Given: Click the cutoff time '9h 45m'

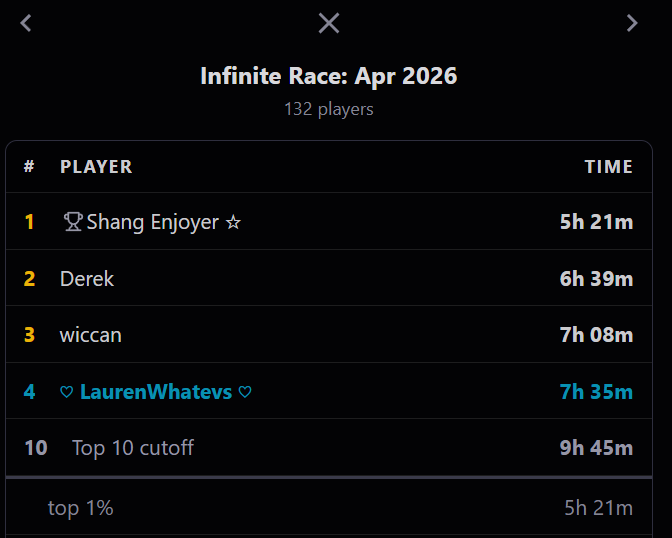Looking at the screenshot, I should [x=596, y=448].
